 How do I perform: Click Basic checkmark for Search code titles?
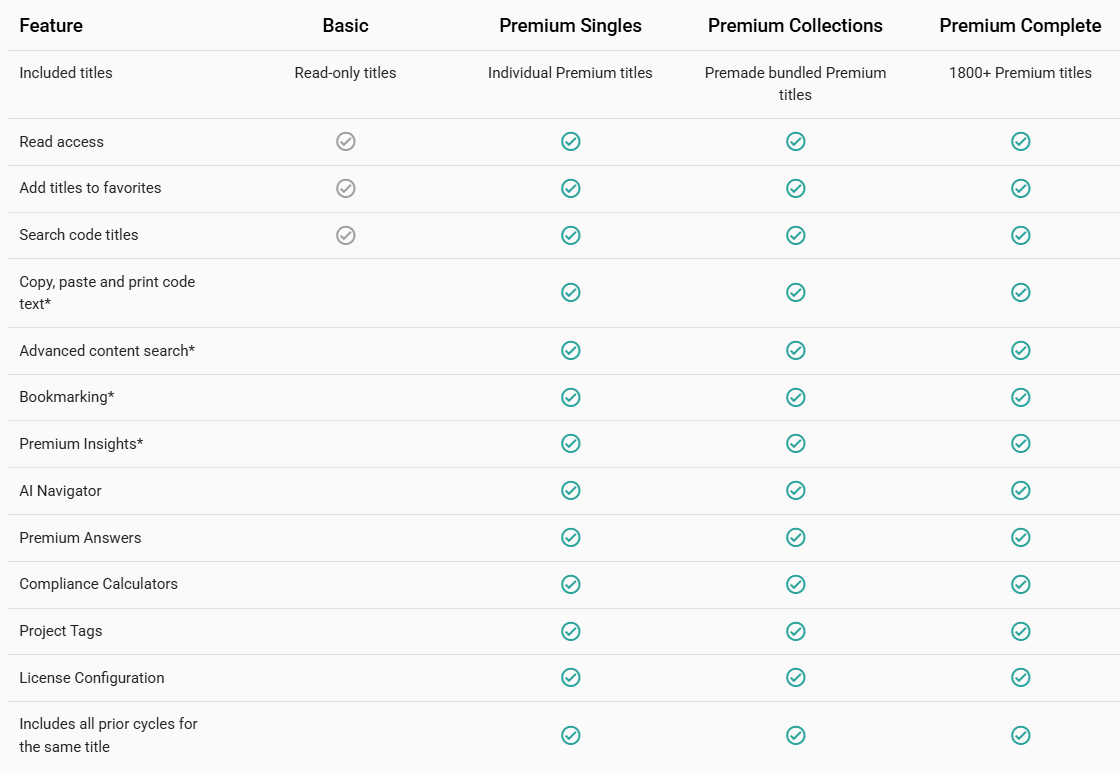point(346,235)
